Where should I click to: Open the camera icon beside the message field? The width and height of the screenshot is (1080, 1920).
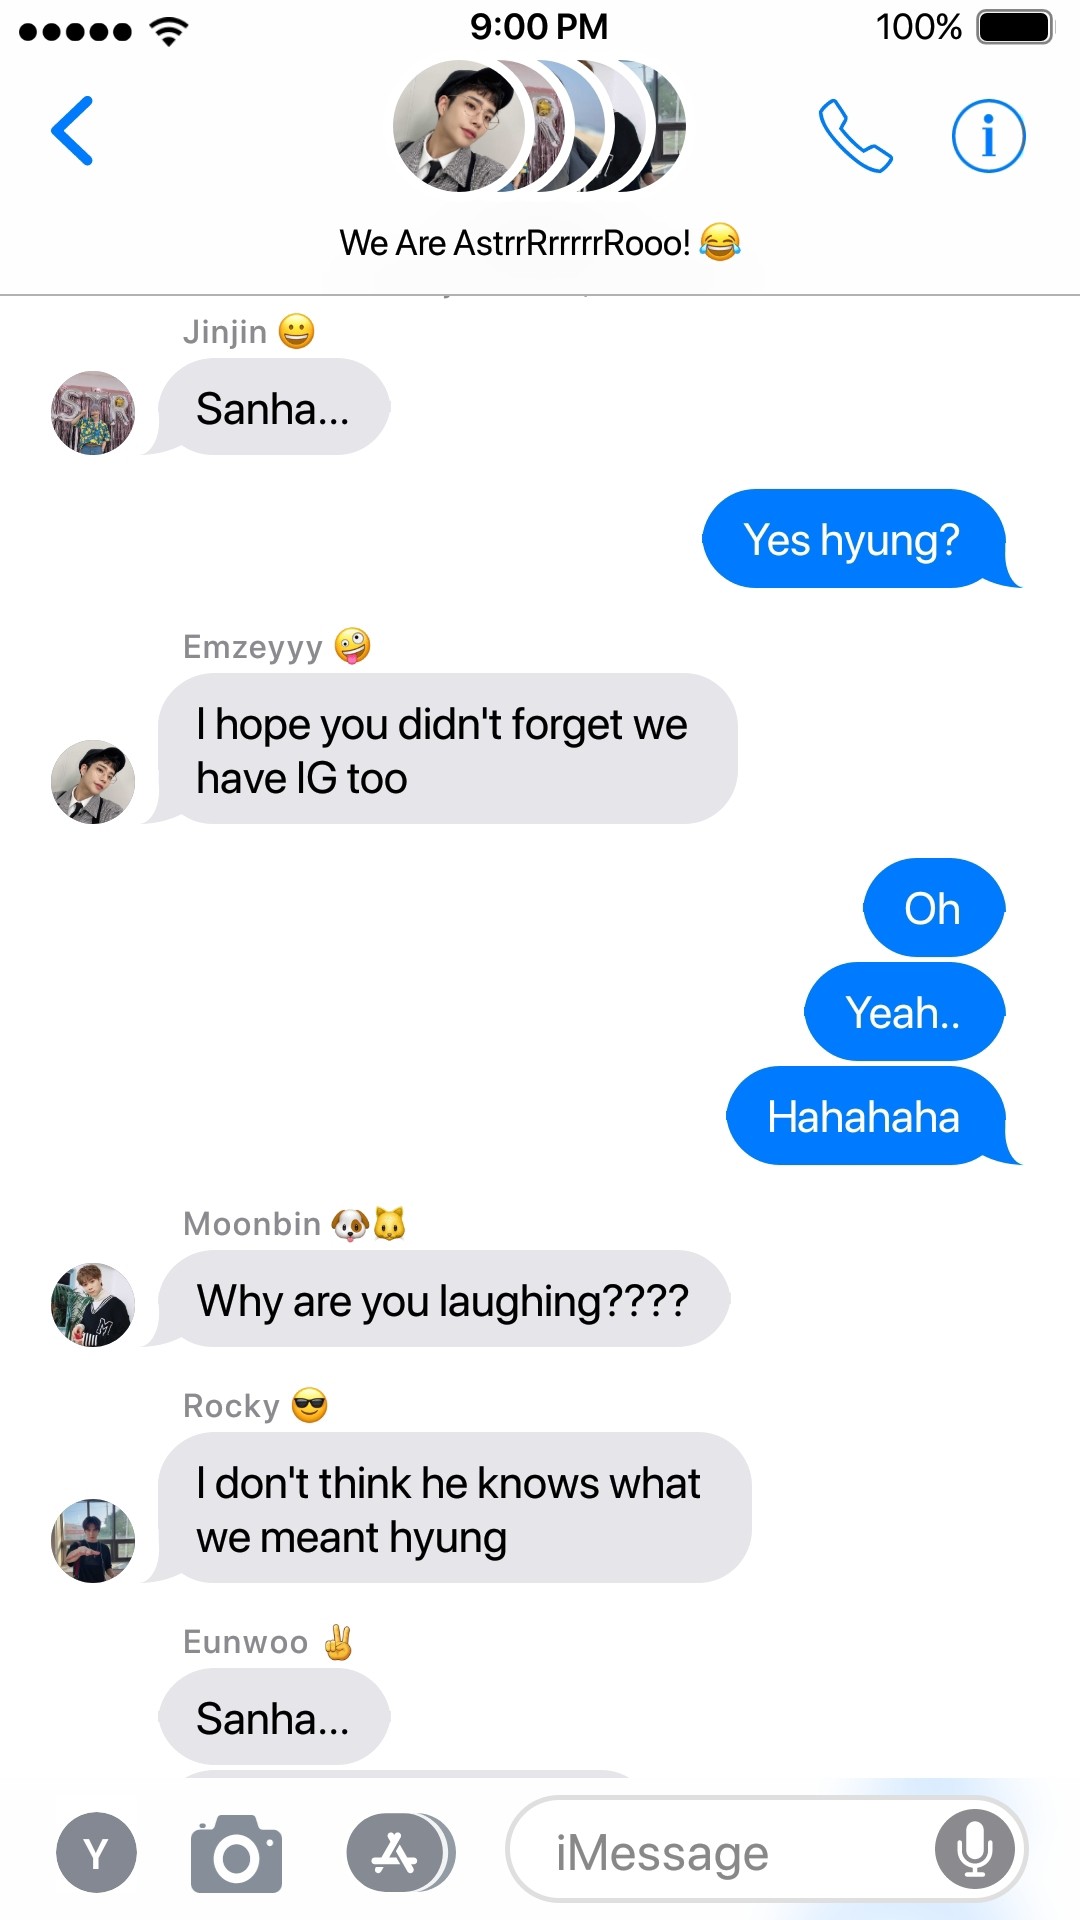(x=236, y=1854)
